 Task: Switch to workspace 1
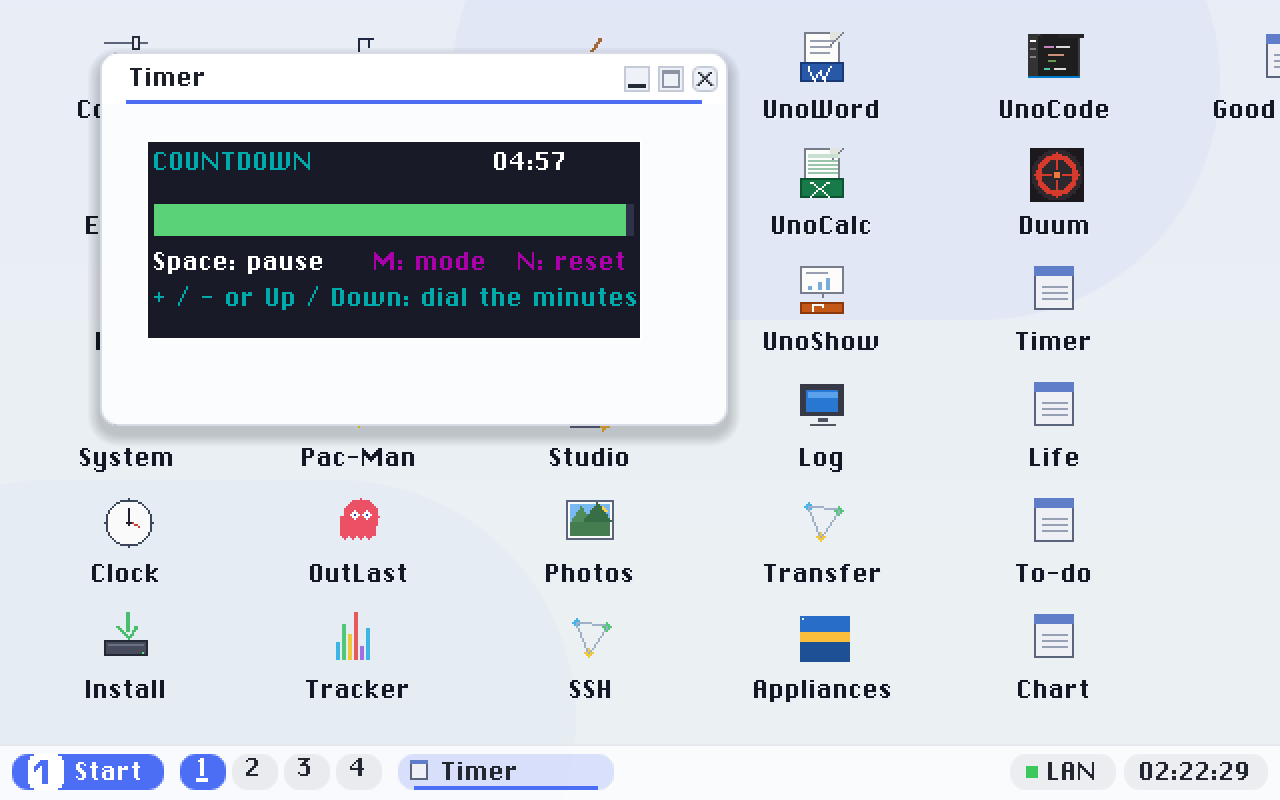coord(203,772)
